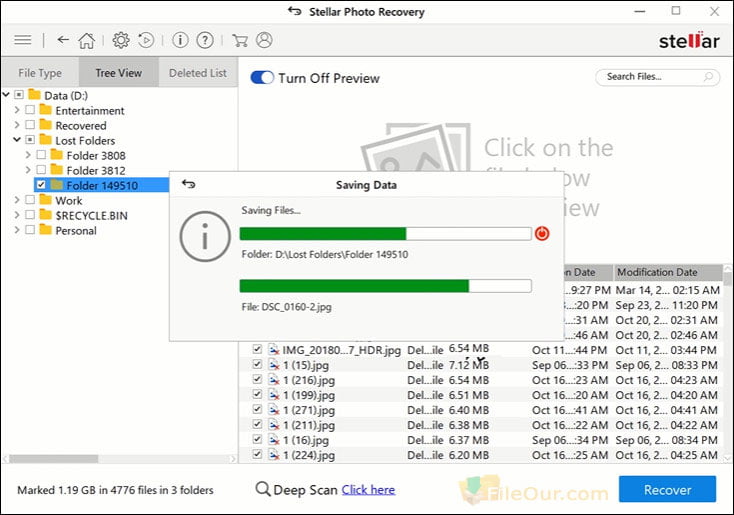The height and width of the screenshot is (515, 734).
Task: Sort by Modification Date column header
Action: [x=668, y=272]
